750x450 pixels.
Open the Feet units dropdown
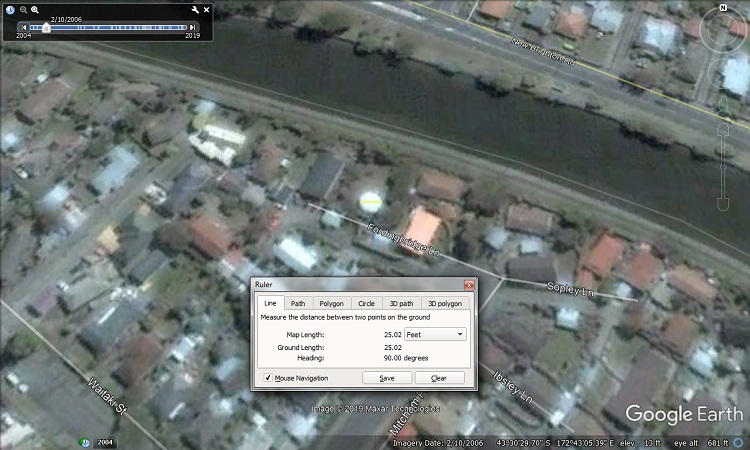tap(435, 334)
